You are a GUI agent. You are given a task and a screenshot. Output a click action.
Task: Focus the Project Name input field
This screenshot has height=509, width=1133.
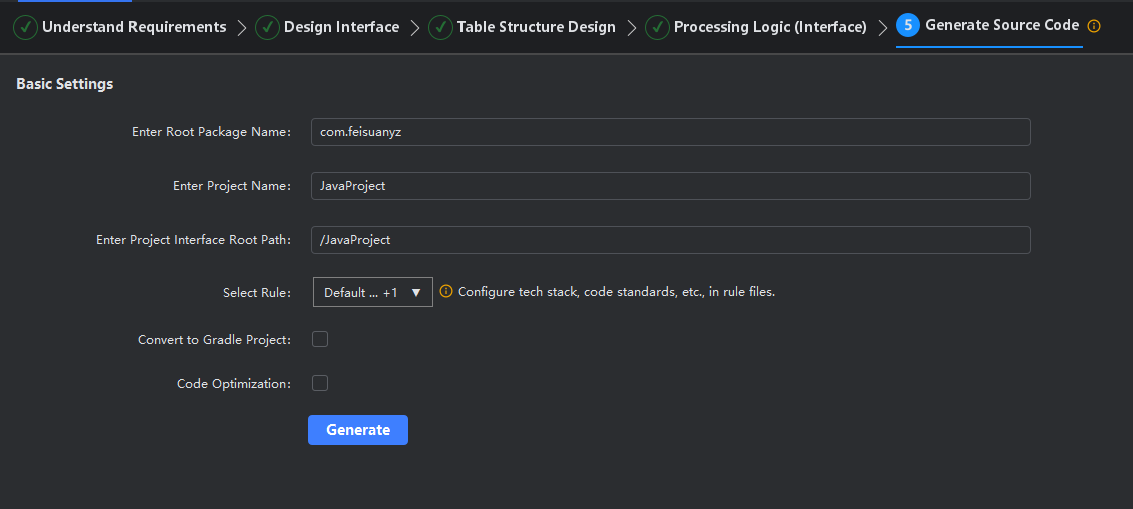coord(670,186)
